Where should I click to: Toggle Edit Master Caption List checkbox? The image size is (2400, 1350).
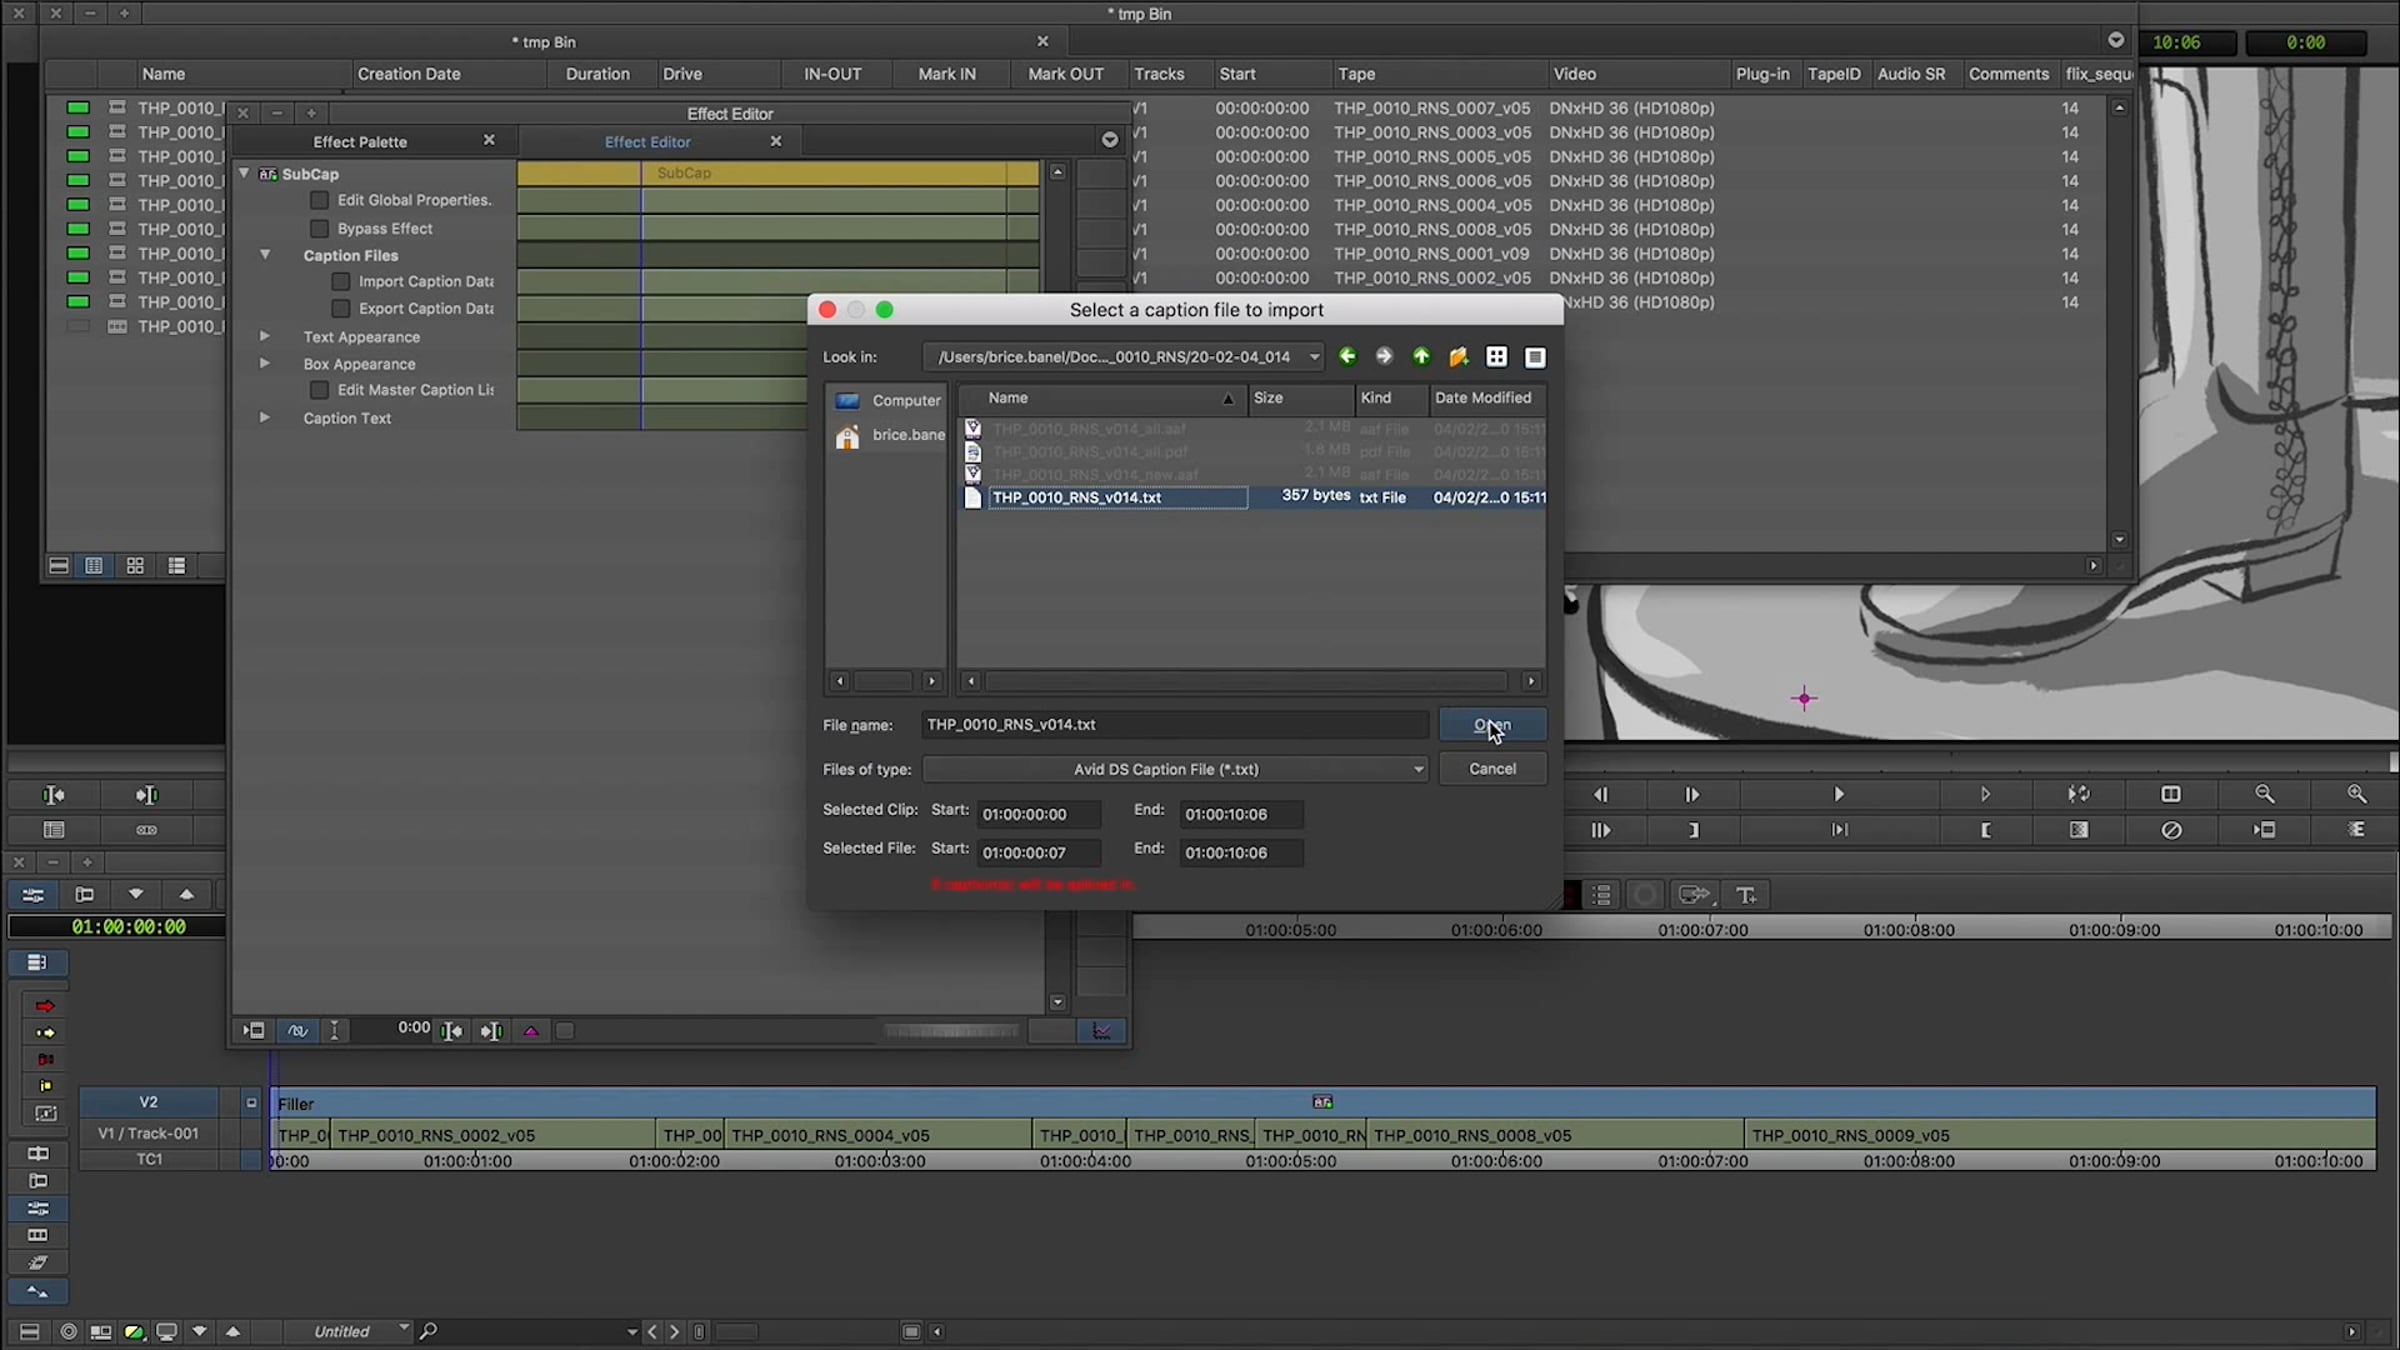[319, 390]
